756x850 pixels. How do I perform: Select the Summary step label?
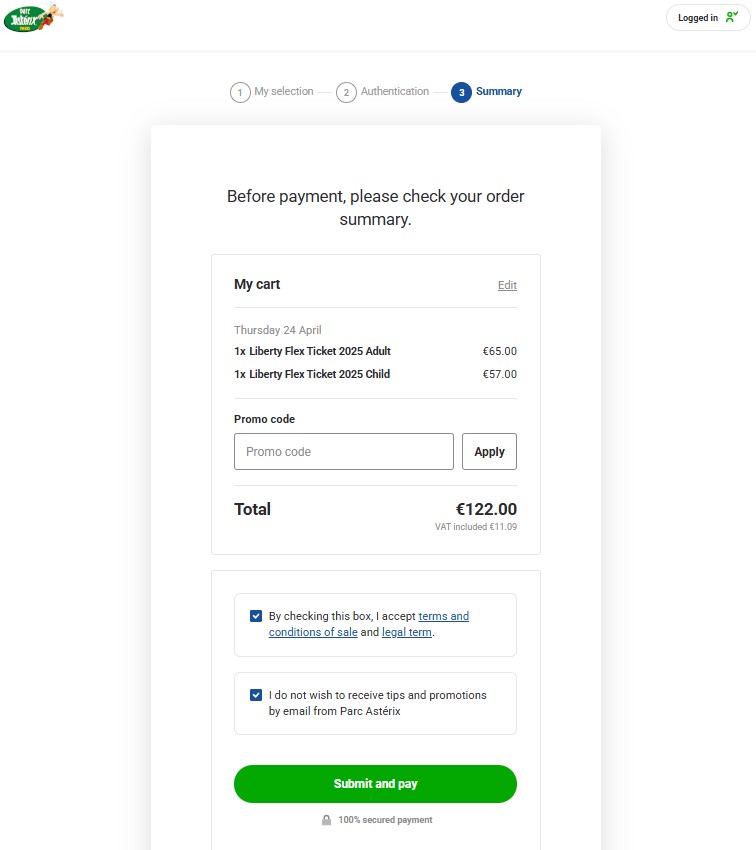point(498,92)
